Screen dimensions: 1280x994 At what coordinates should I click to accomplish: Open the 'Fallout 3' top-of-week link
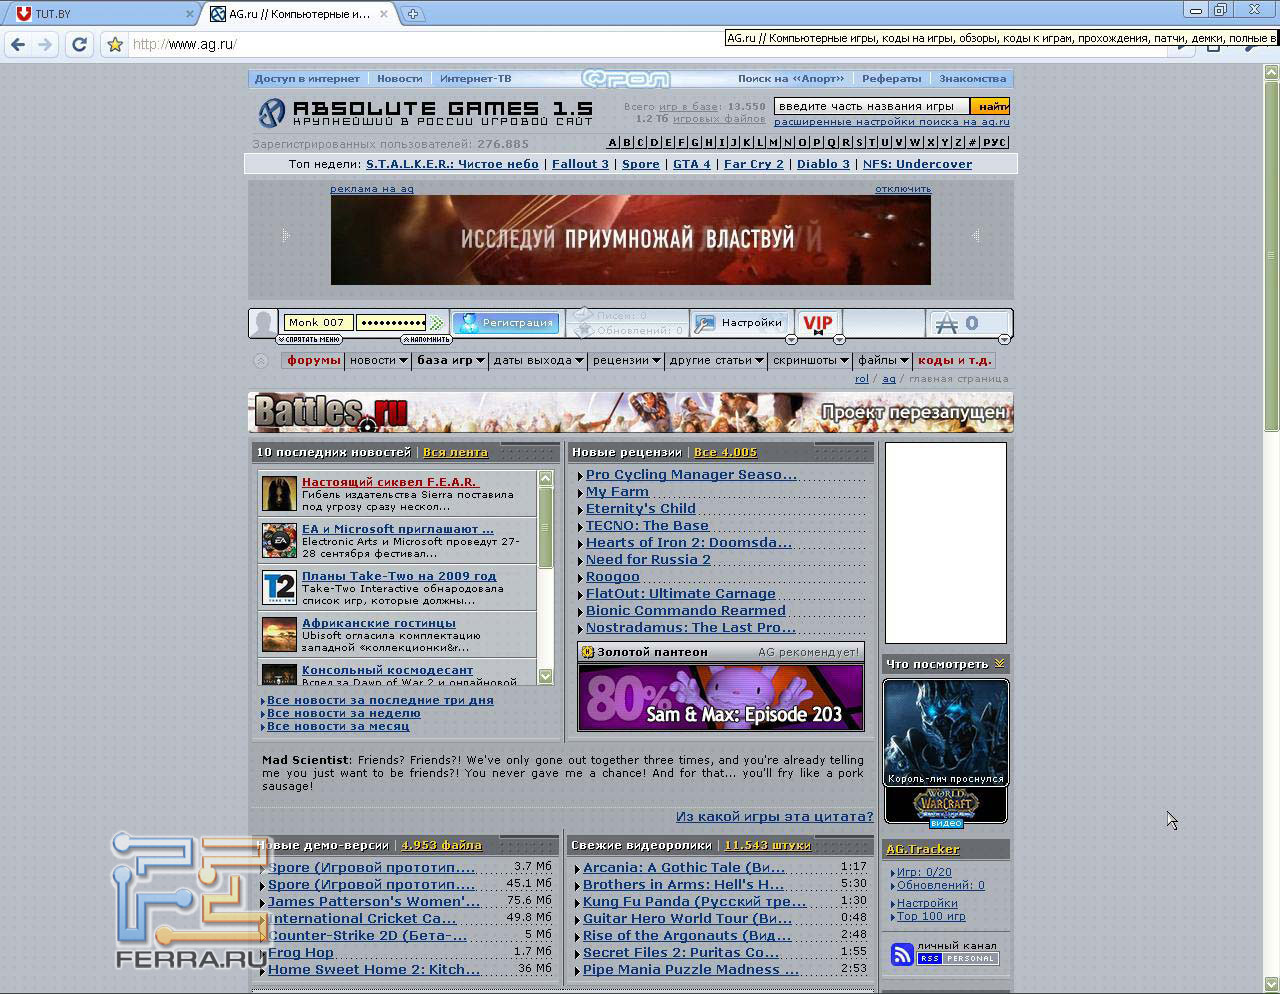(x=580, y=164)
